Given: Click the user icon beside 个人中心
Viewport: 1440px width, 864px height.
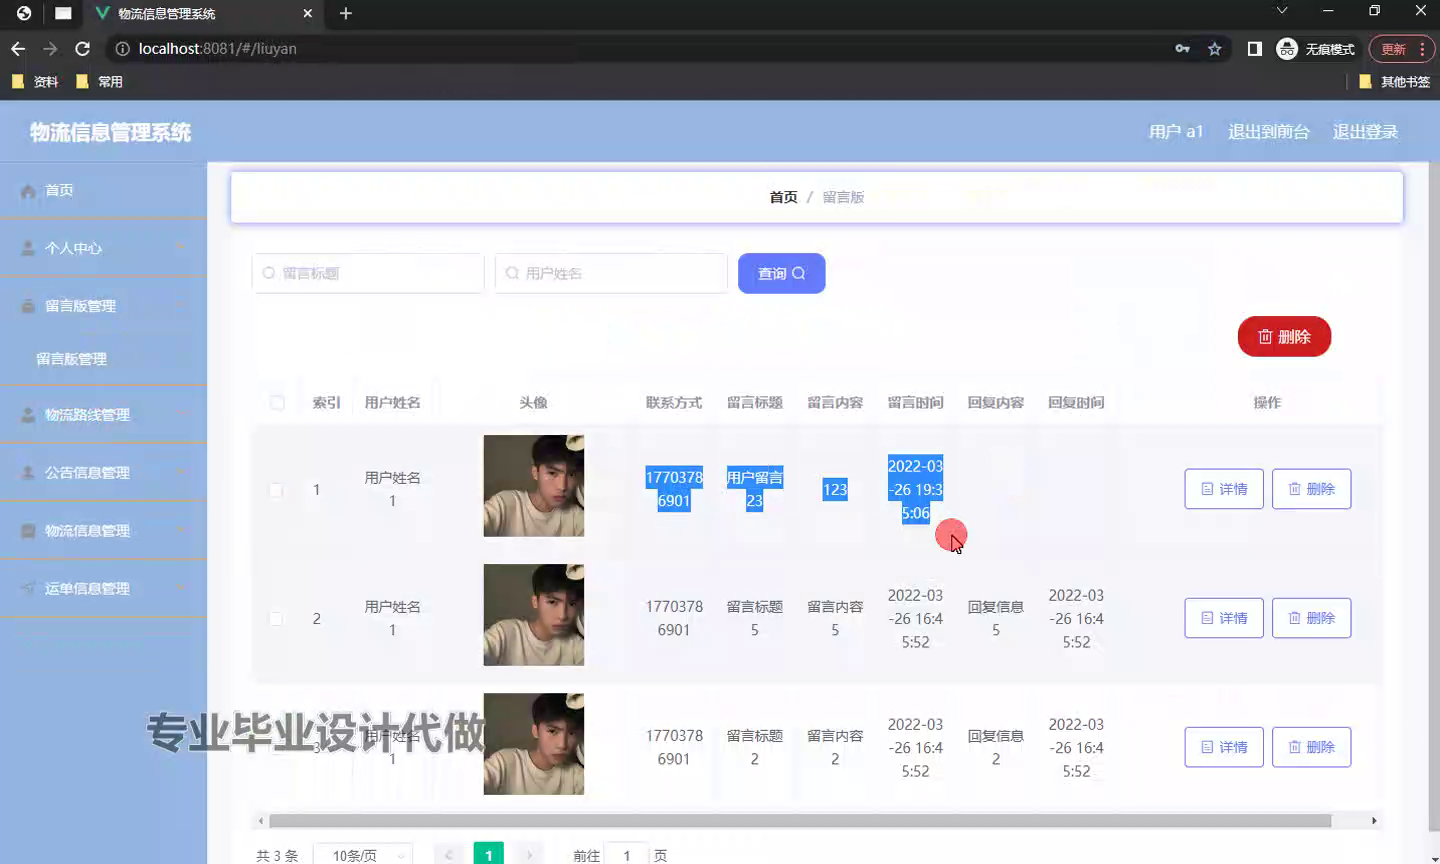Looking at the screenshot, I should point(28,248).
